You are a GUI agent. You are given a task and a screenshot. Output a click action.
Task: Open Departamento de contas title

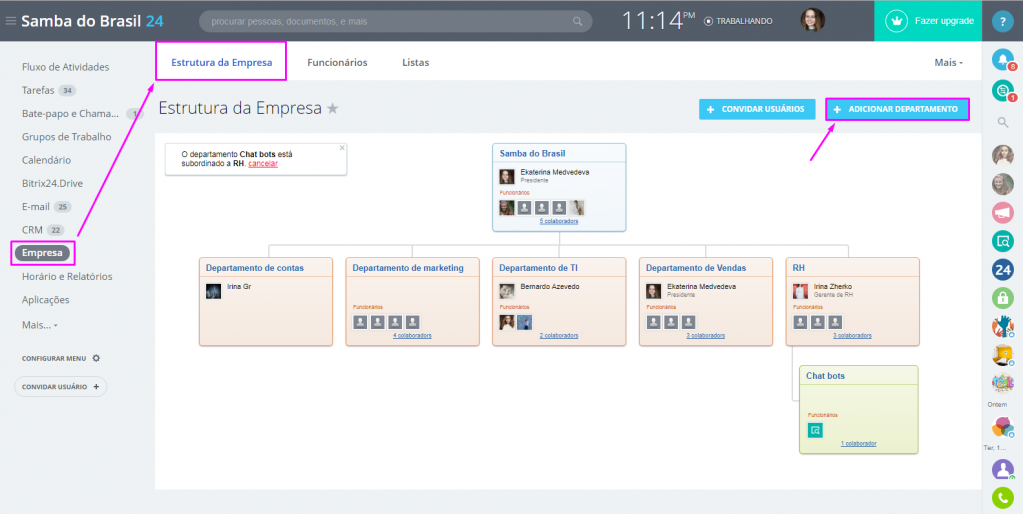255,267
